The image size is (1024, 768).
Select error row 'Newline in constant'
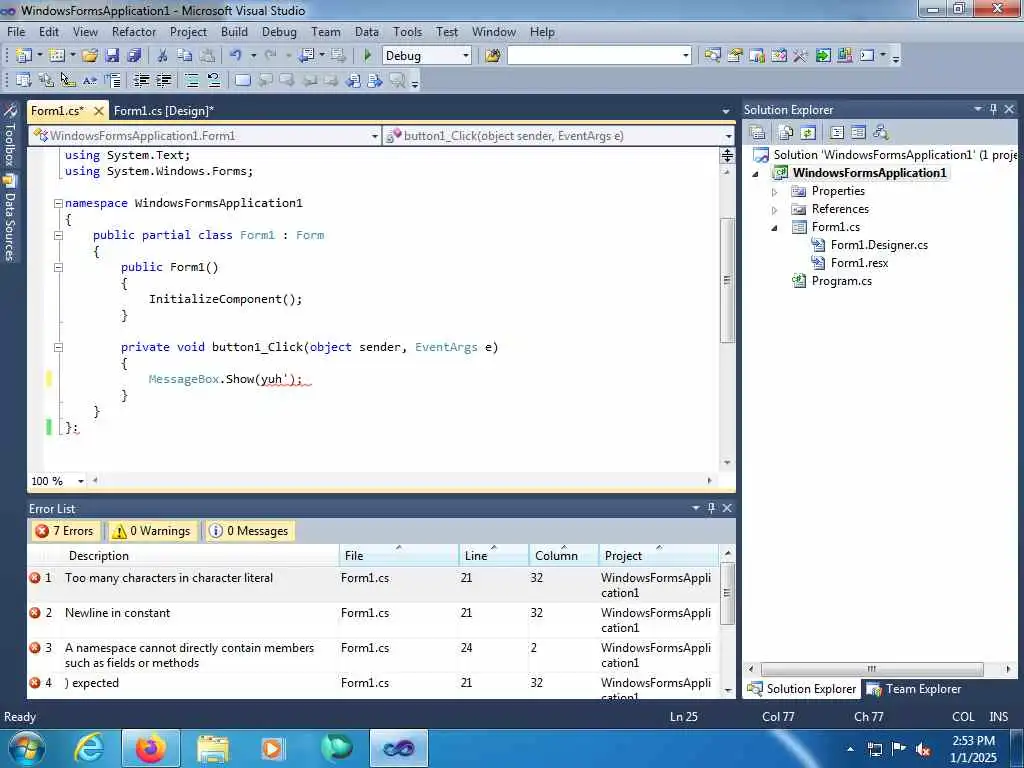(x=372, y=620)
